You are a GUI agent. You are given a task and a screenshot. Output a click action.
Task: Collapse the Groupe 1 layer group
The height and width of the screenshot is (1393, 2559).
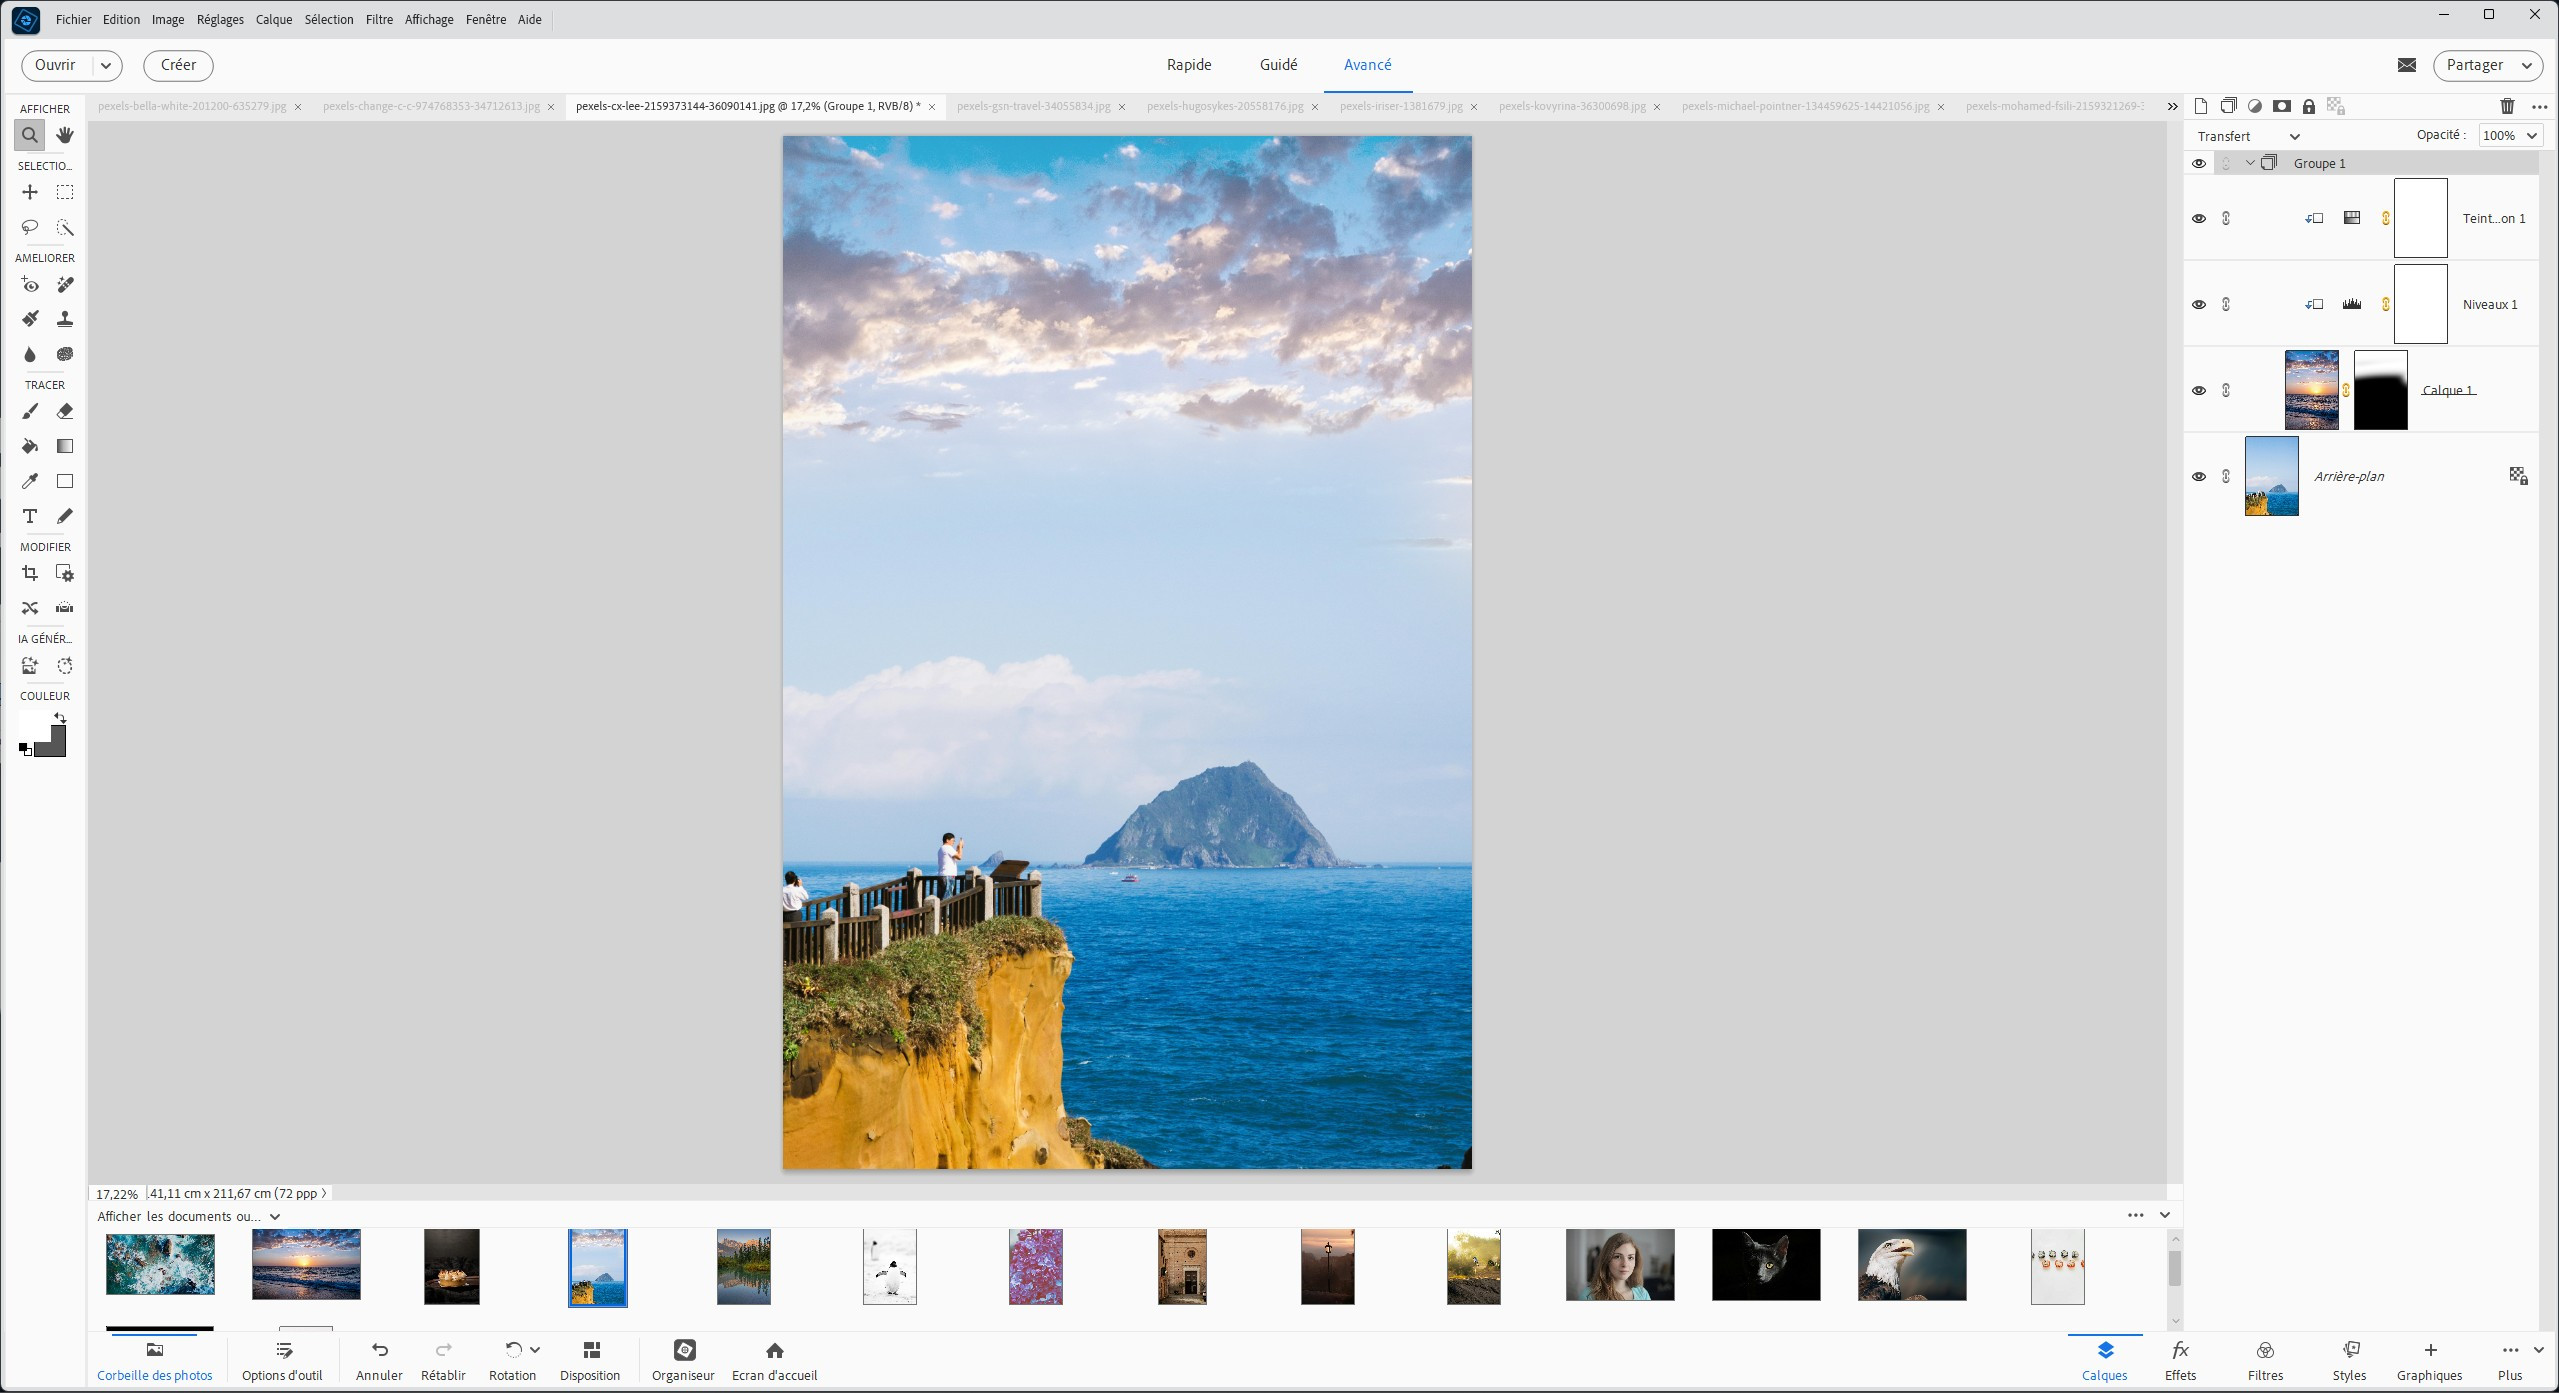[2250, 163]
